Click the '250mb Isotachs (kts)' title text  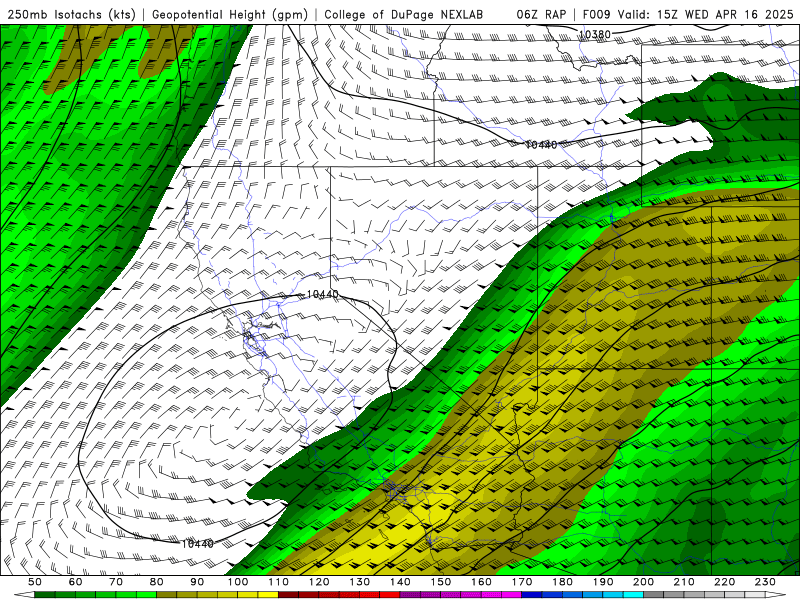pyautogui.click(x=71, y=15)
